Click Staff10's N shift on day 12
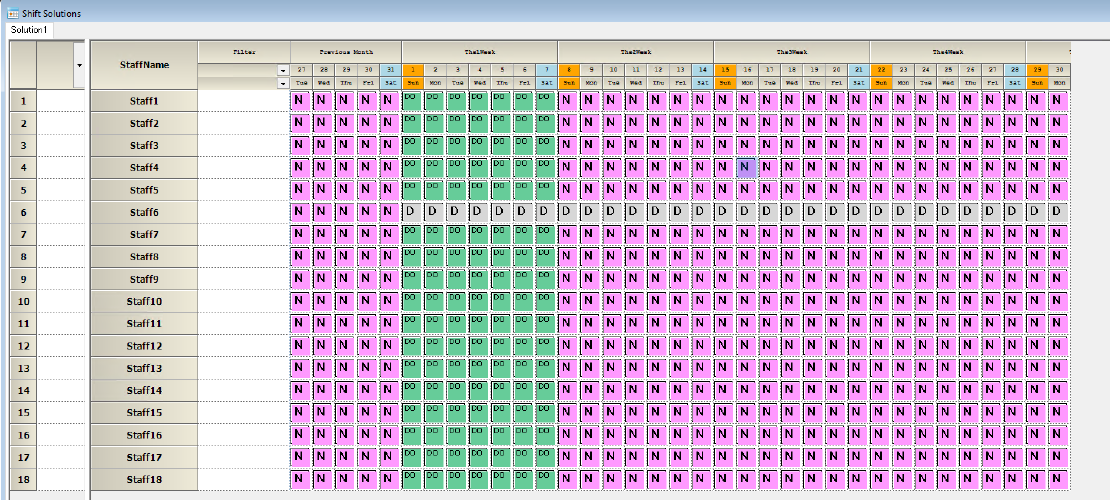The width and height of the screenshot is (1110, 500). tap(658, 302)
